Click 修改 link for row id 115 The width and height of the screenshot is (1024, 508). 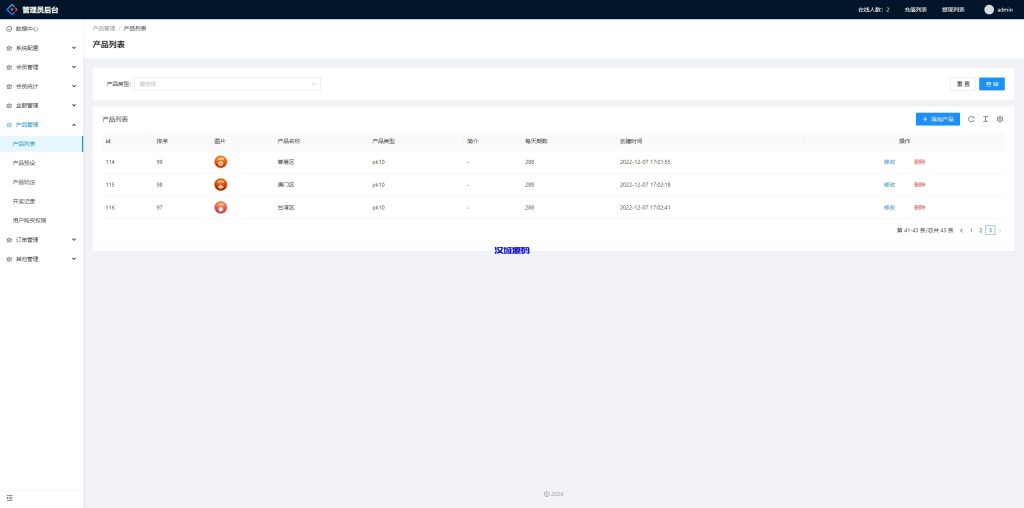tap(889, 184)
